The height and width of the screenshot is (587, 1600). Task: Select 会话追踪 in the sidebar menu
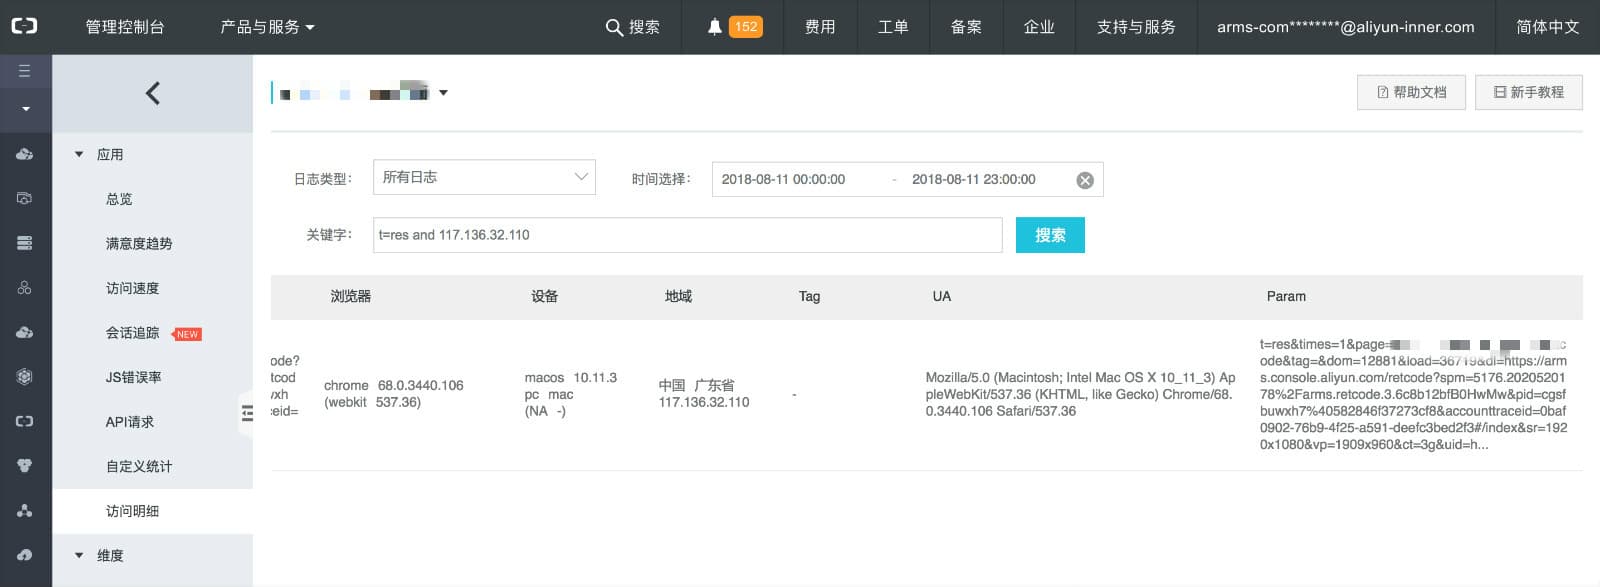pyautogui.click(x=132, y=333)
